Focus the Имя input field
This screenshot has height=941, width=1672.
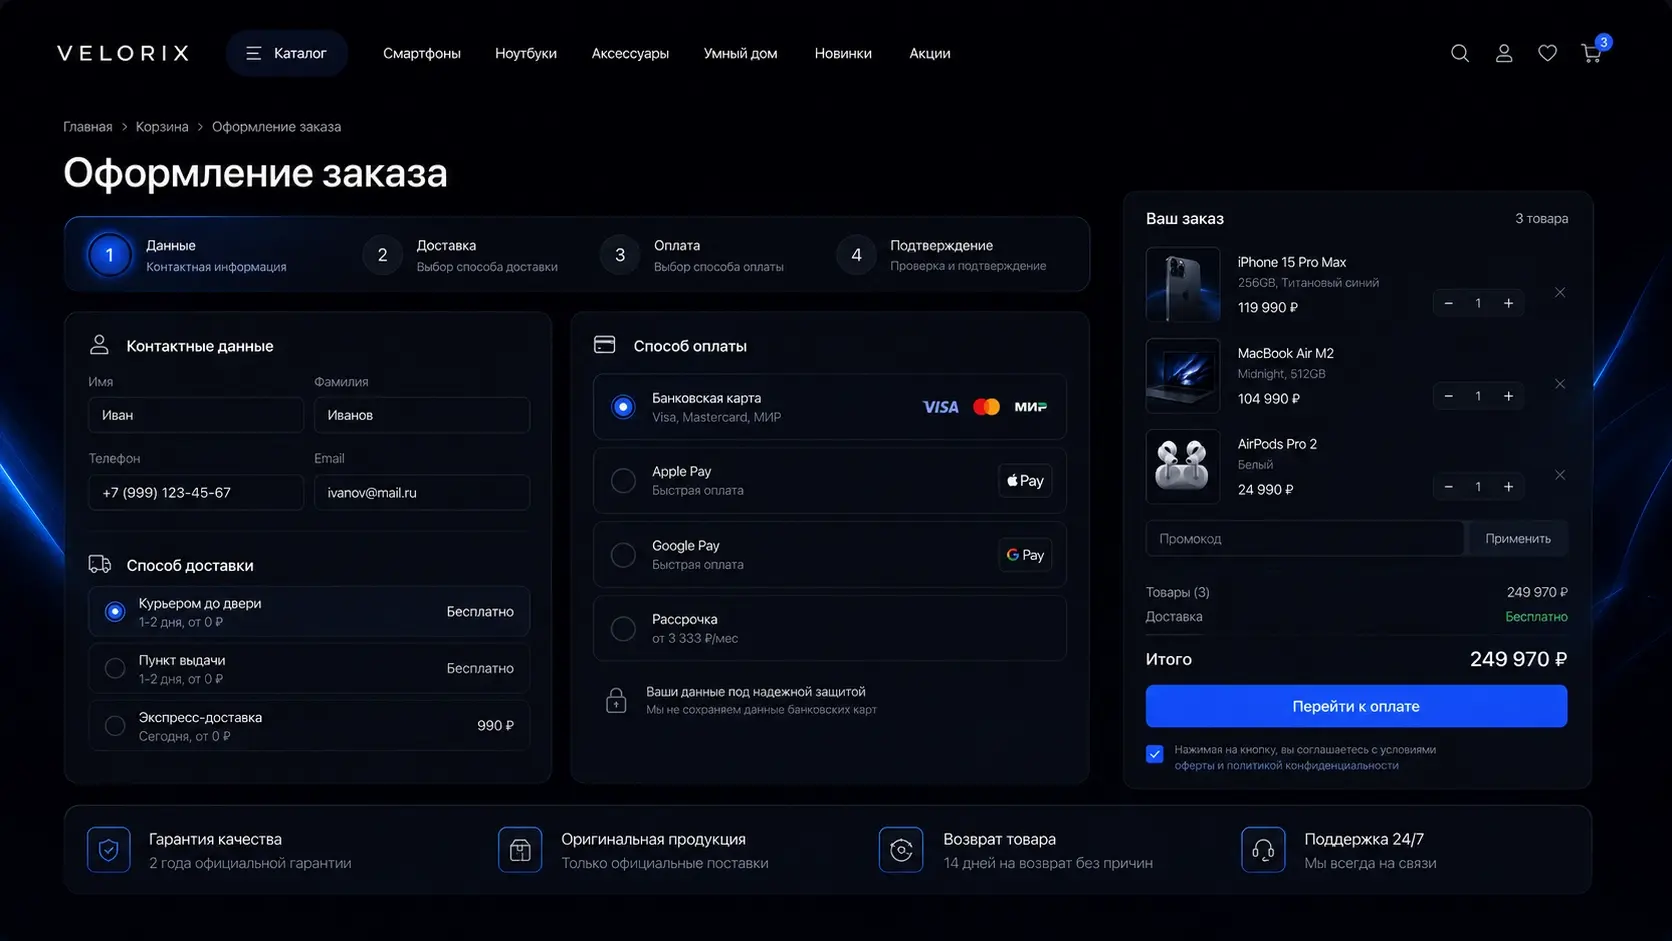[x=196, y=415]
